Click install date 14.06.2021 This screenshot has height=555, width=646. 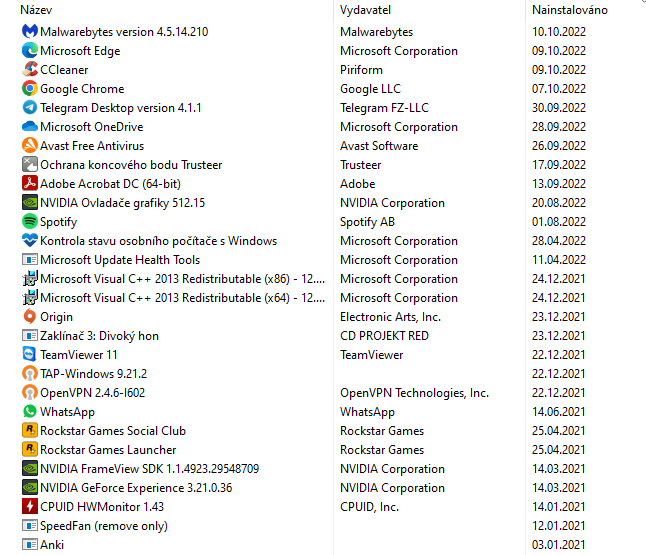pos(559,411)
